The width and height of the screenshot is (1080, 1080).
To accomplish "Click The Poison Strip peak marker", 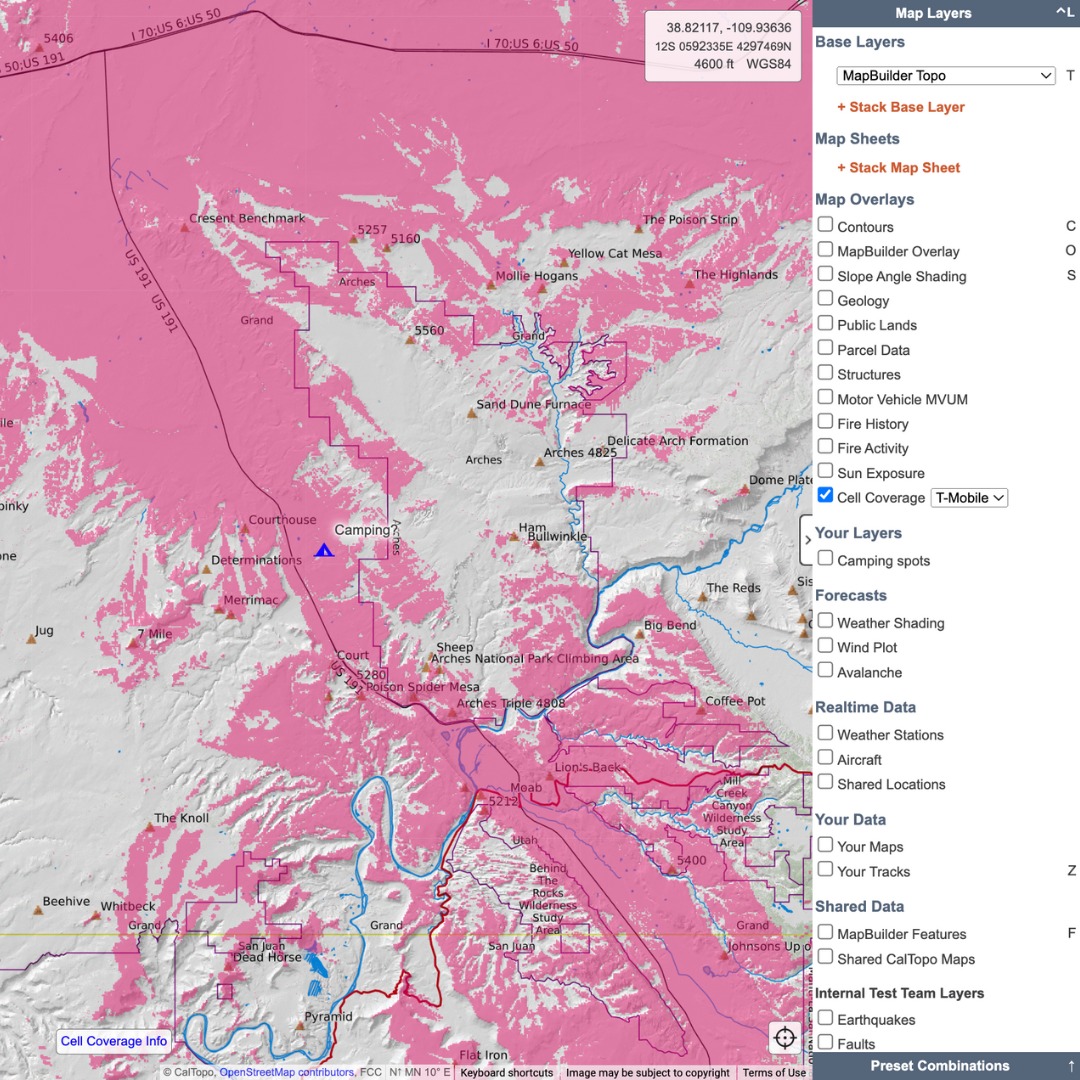I will (x=638, y=229).
